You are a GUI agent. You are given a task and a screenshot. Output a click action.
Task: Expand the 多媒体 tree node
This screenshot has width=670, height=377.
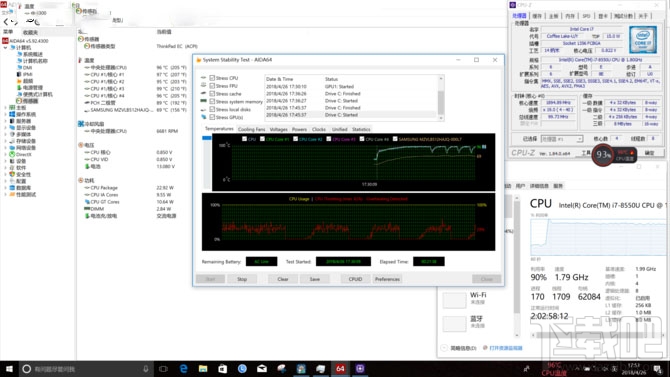point(5,134)
